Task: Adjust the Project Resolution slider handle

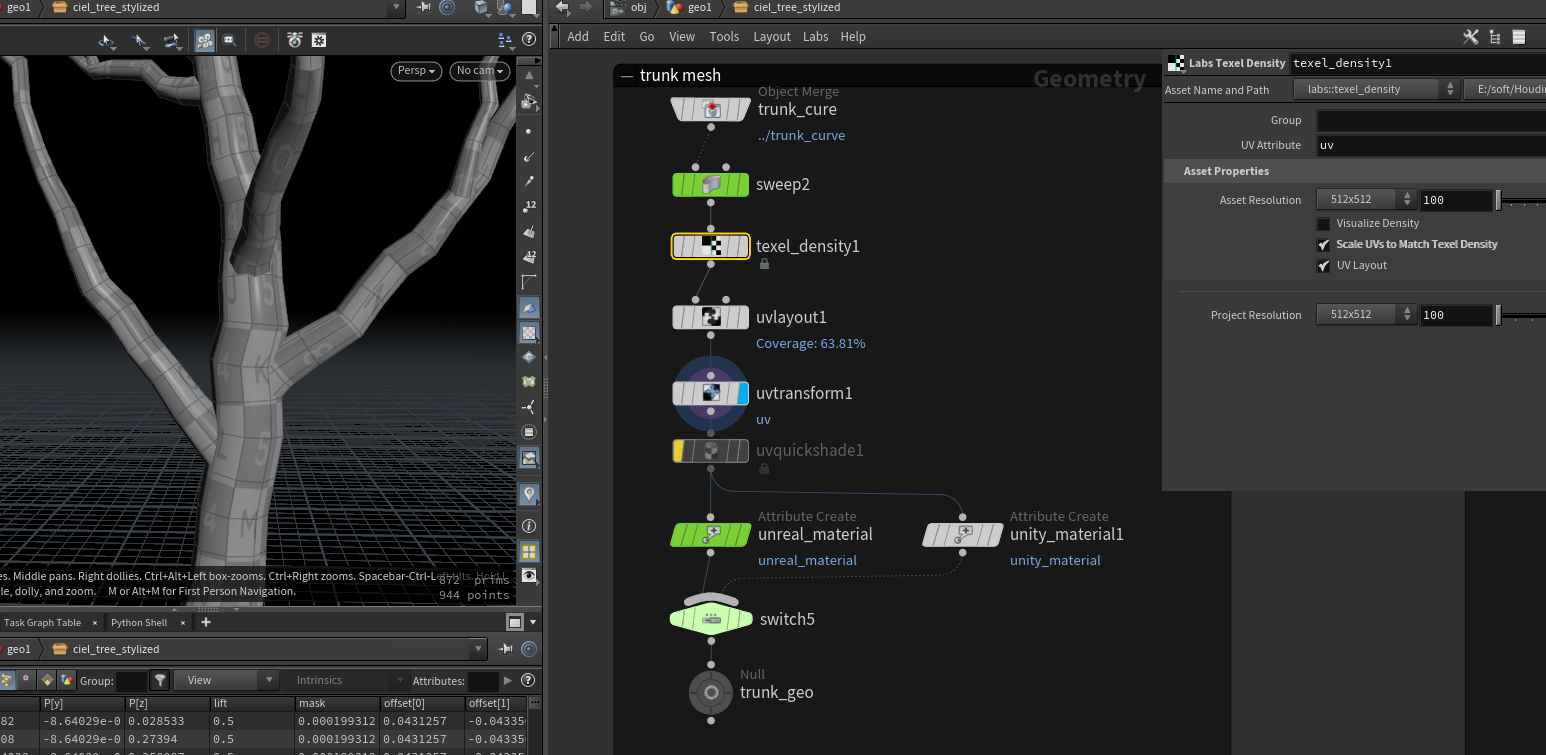Action: [x=1498, y=315]
